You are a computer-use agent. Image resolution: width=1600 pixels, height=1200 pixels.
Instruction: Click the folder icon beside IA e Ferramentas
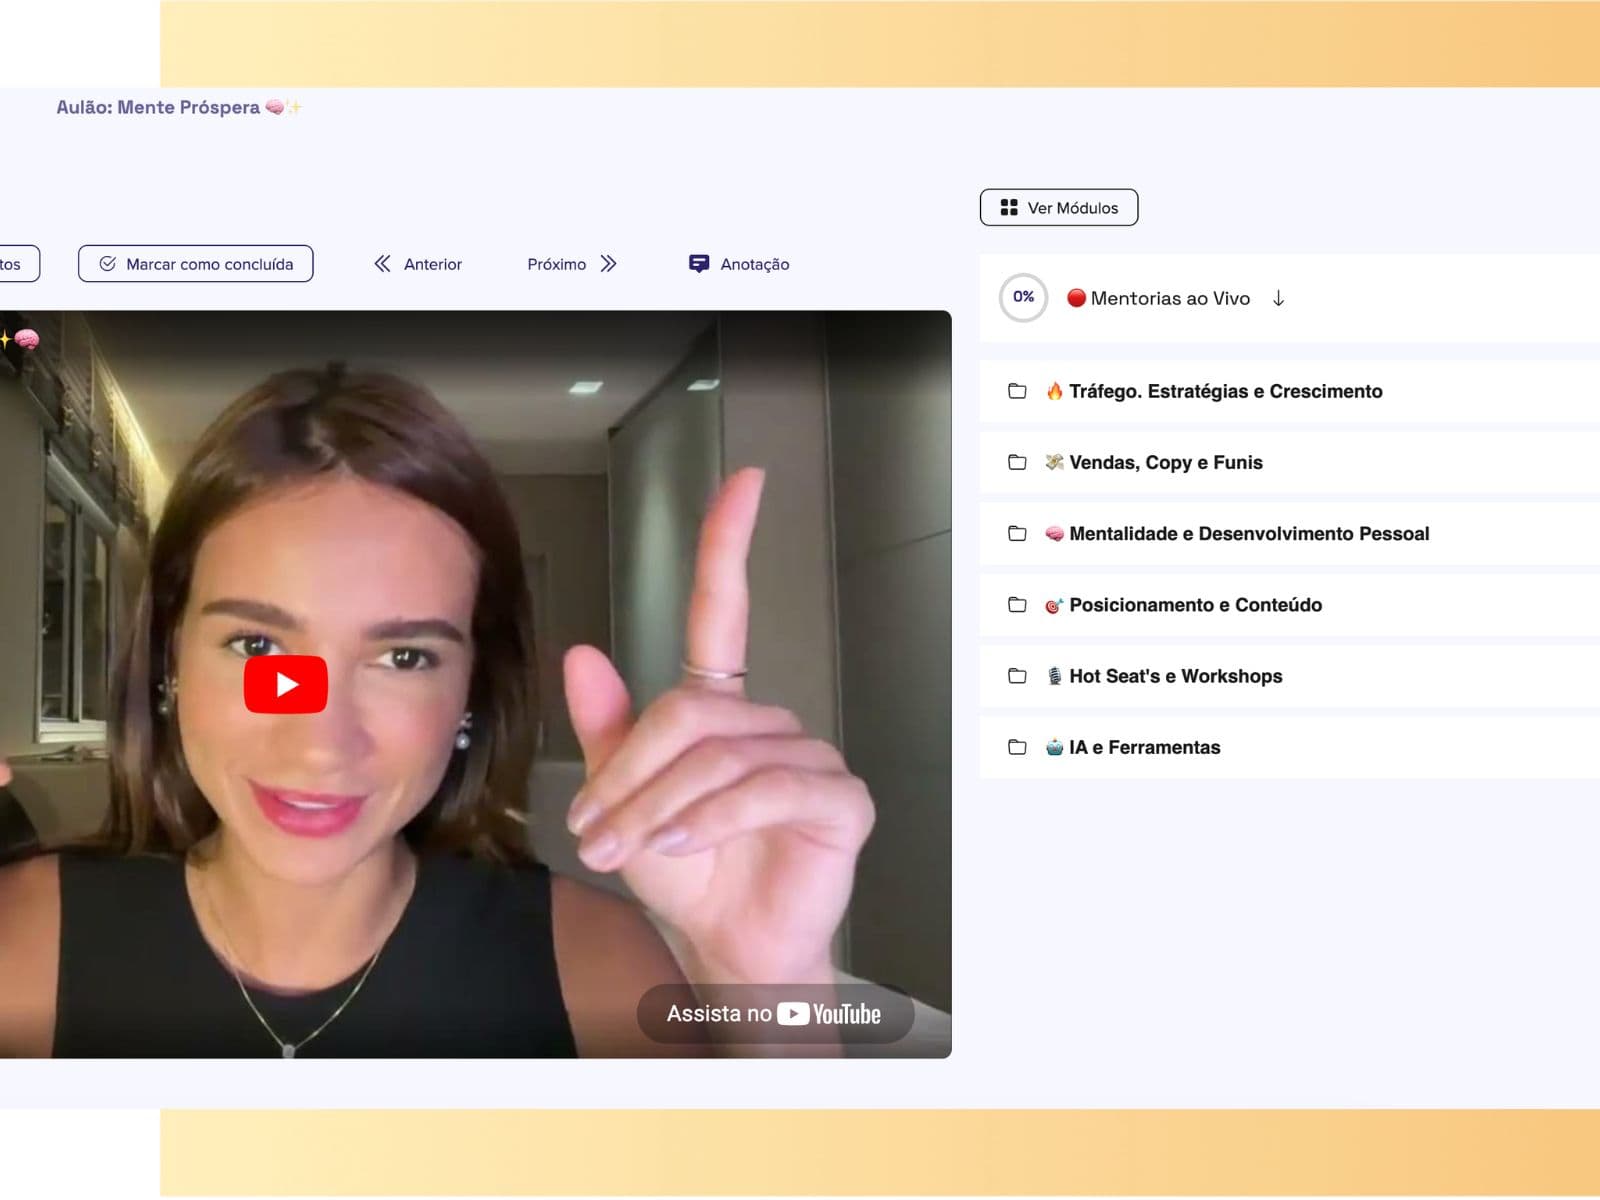1017,747
